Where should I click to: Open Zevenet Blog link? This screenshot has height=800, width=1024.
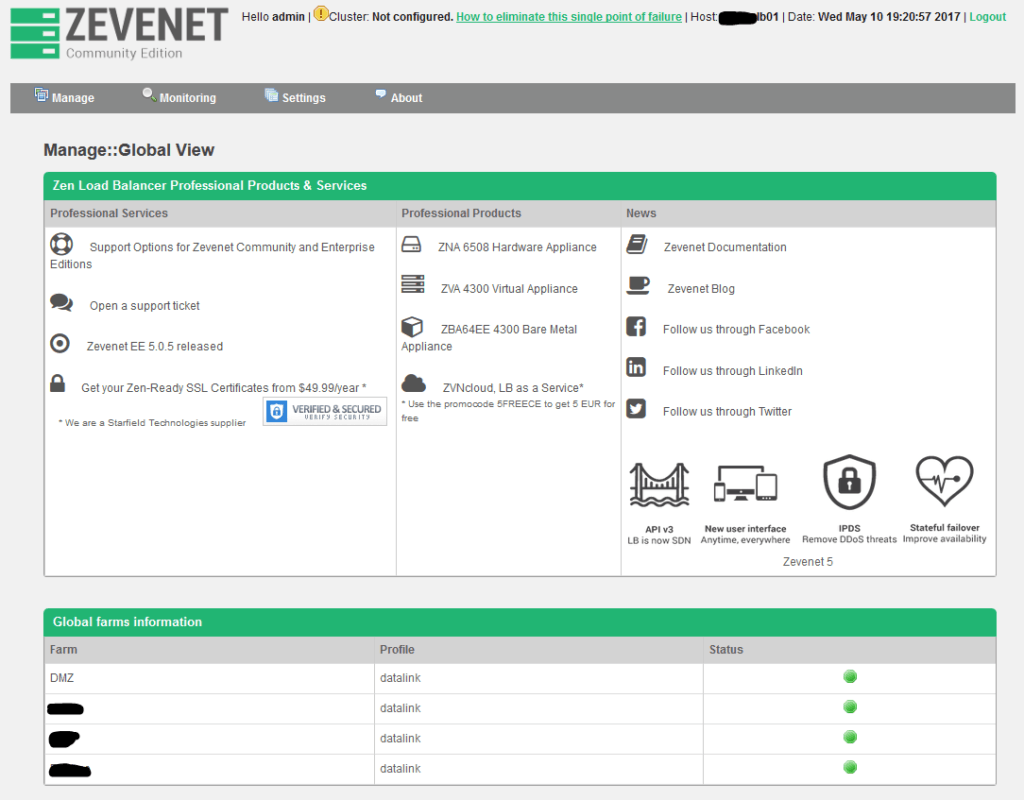point(701,289)
